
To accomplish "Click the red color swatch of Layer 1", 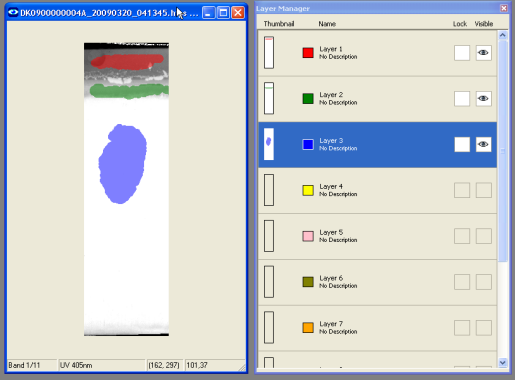I will [x=308, y=53].
